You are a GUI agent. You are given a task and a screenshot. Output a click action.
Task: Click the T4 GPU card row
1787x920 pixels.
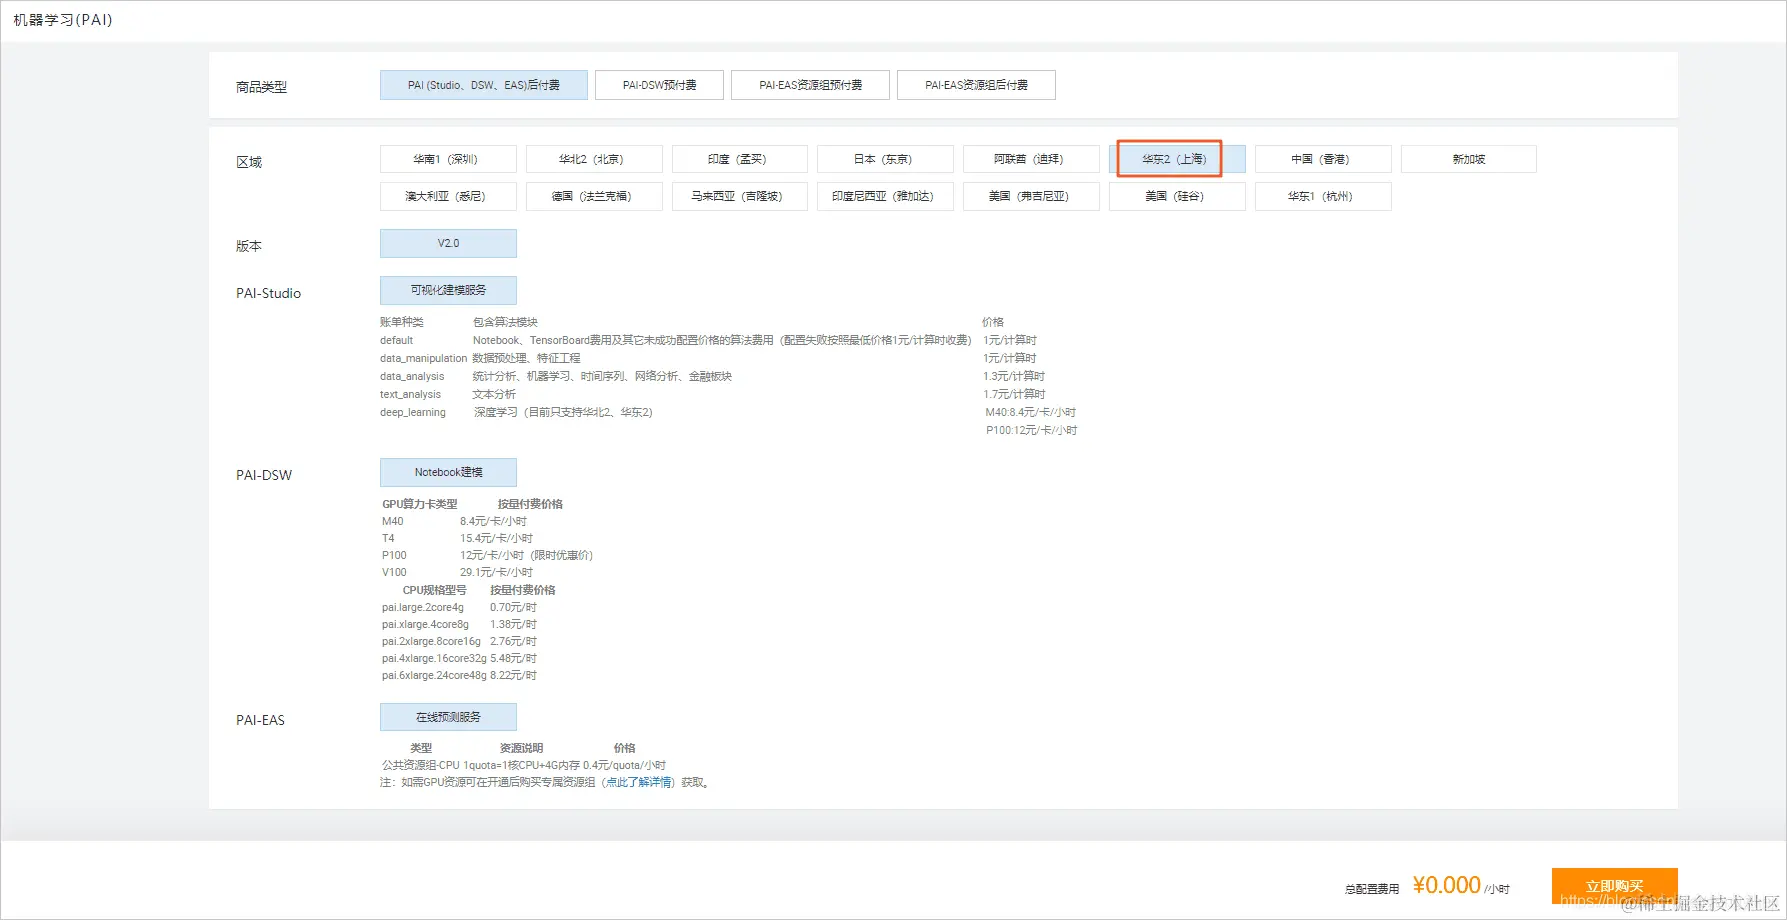457,538
